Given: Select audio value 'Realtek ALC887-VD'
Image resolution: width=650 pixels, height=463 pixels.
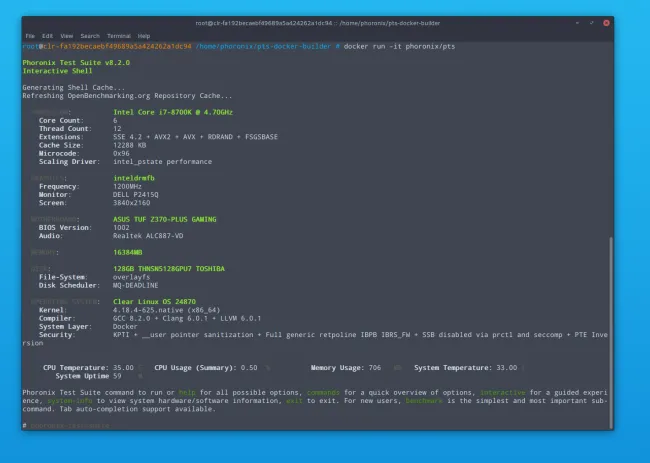Looking at the screenshot, I should (148, 236).
